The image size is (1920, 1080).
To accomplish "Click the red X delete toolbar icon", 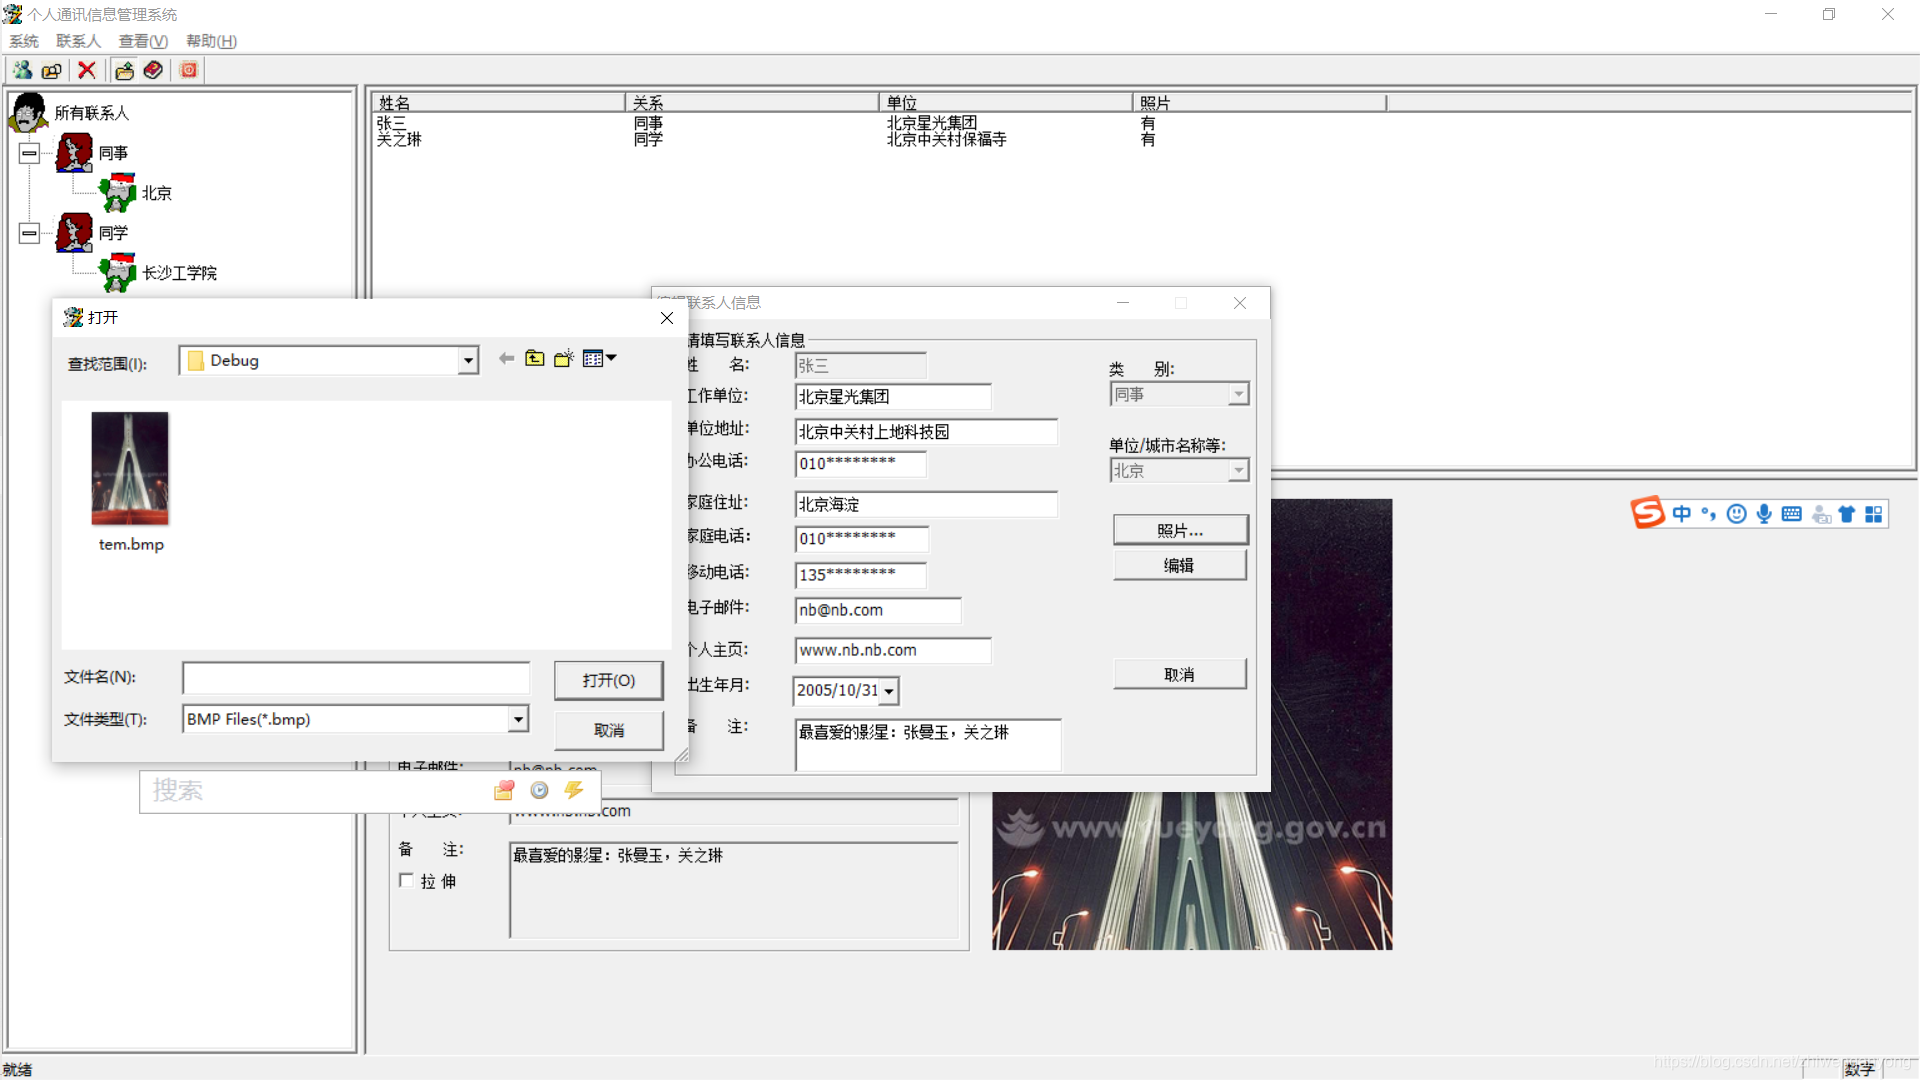I will 87,70.
